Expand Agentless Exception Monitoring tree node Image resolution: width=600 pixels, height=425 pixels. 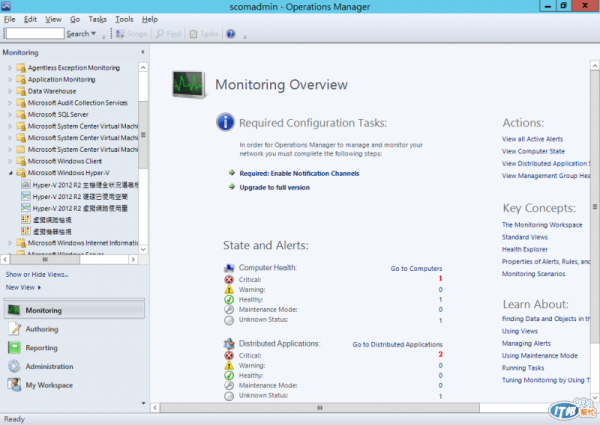click(10, 68)
